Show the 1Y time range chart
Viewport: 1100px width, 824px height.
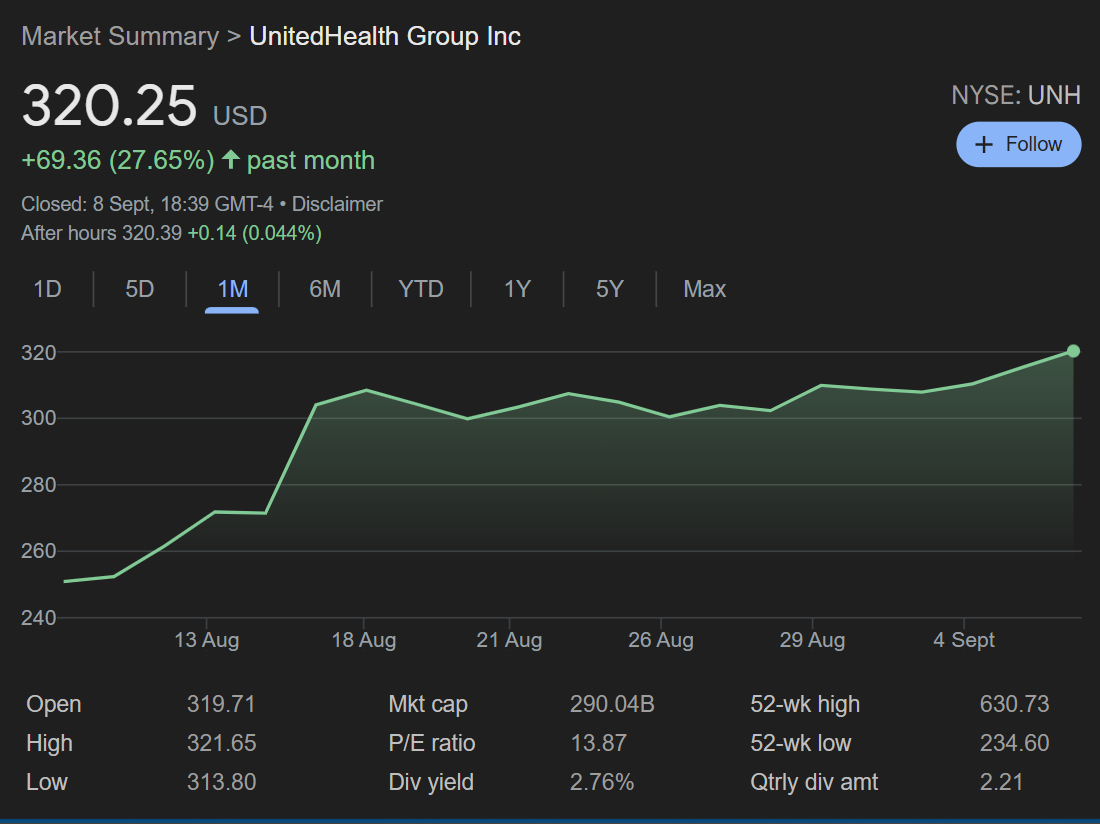[x=517, y=289]
